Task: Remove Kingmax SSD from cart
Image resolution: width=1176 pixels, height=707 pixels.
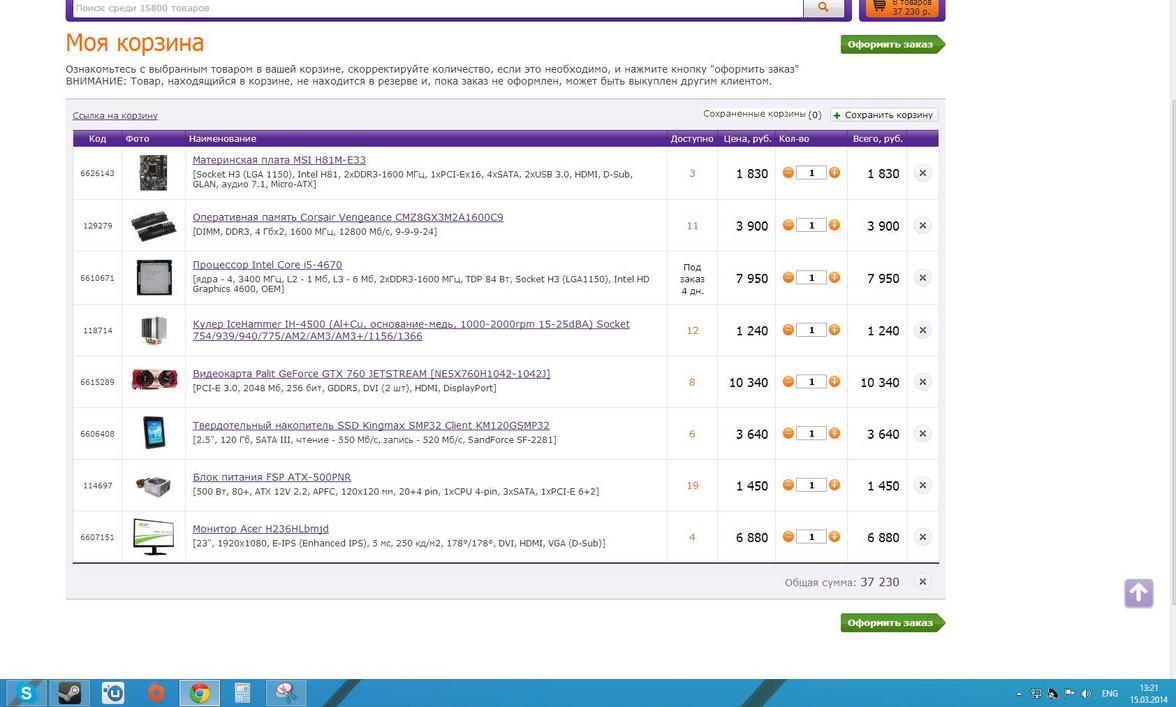Action: pyautogui.click(x=922, y=434)
